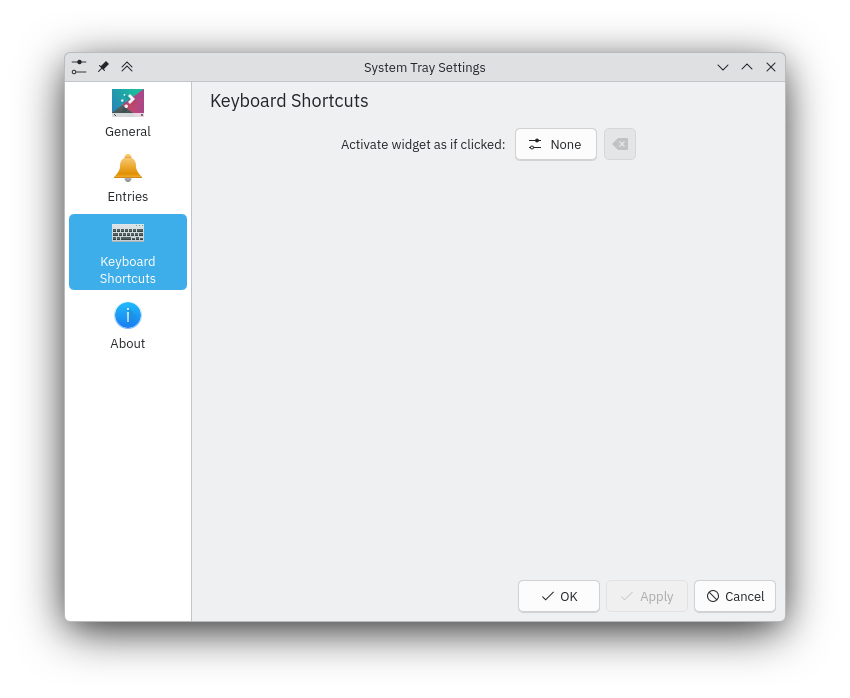
Task: Click the None shortcut button
Action: (x=556, y=144)
